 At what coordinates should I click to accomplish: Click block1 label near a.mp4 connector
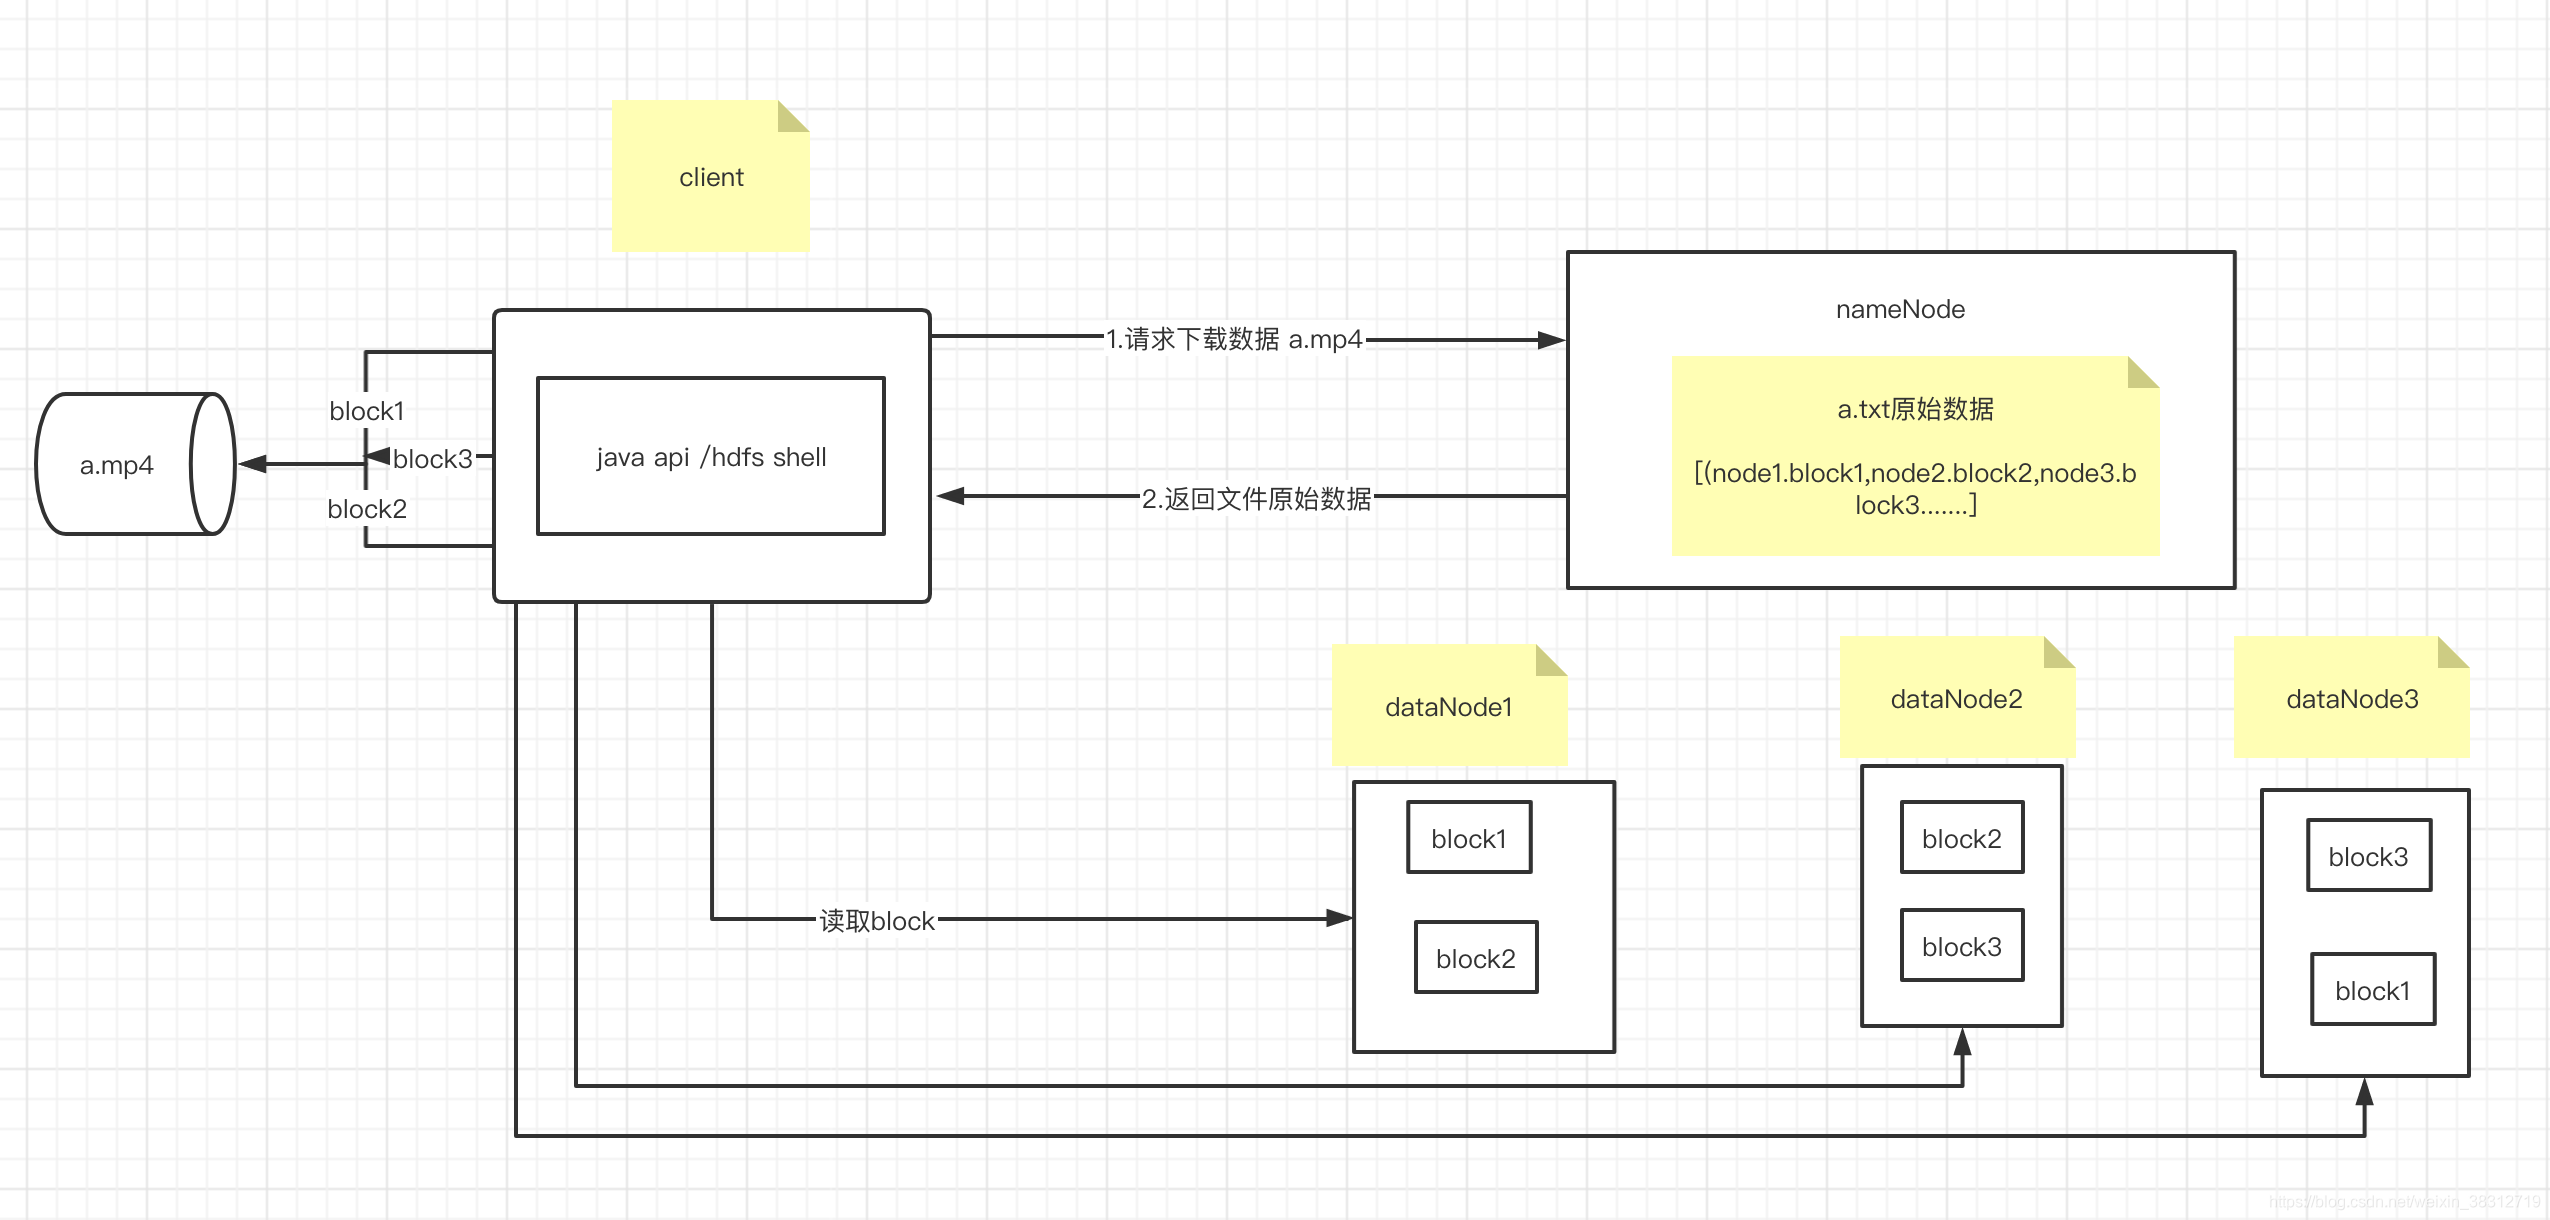[x=367, y=411]
